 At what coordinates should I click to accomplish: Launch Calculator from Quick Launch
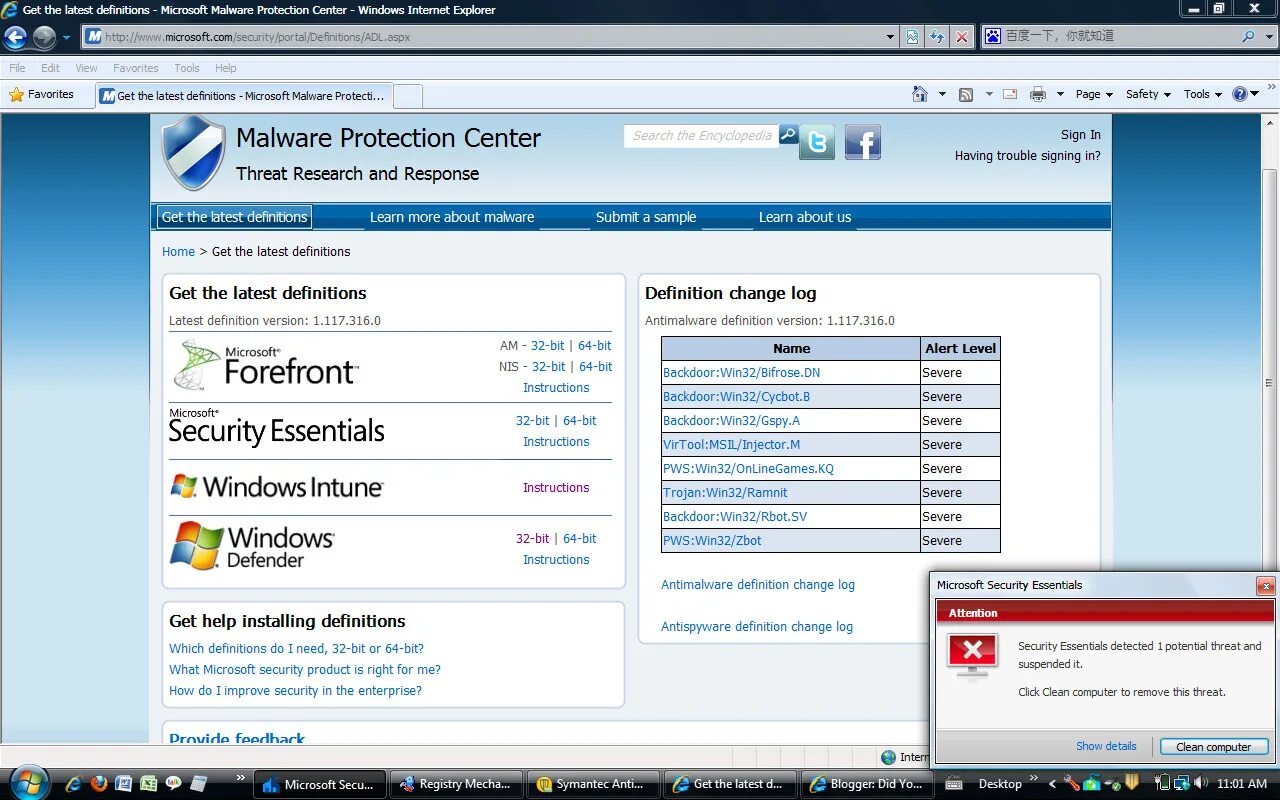(x=198, y=784)
